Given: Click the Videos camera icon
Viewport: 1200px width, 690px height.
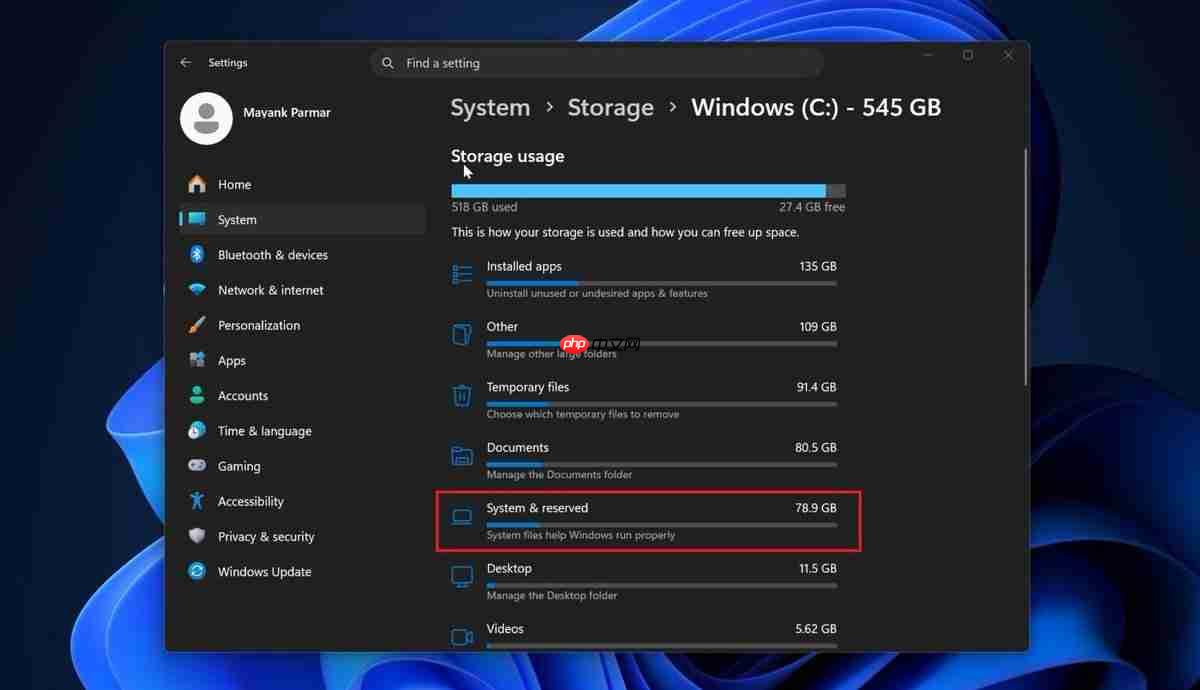Looking at the screenshot, I should pyautogui.click(x=462, y=637).
